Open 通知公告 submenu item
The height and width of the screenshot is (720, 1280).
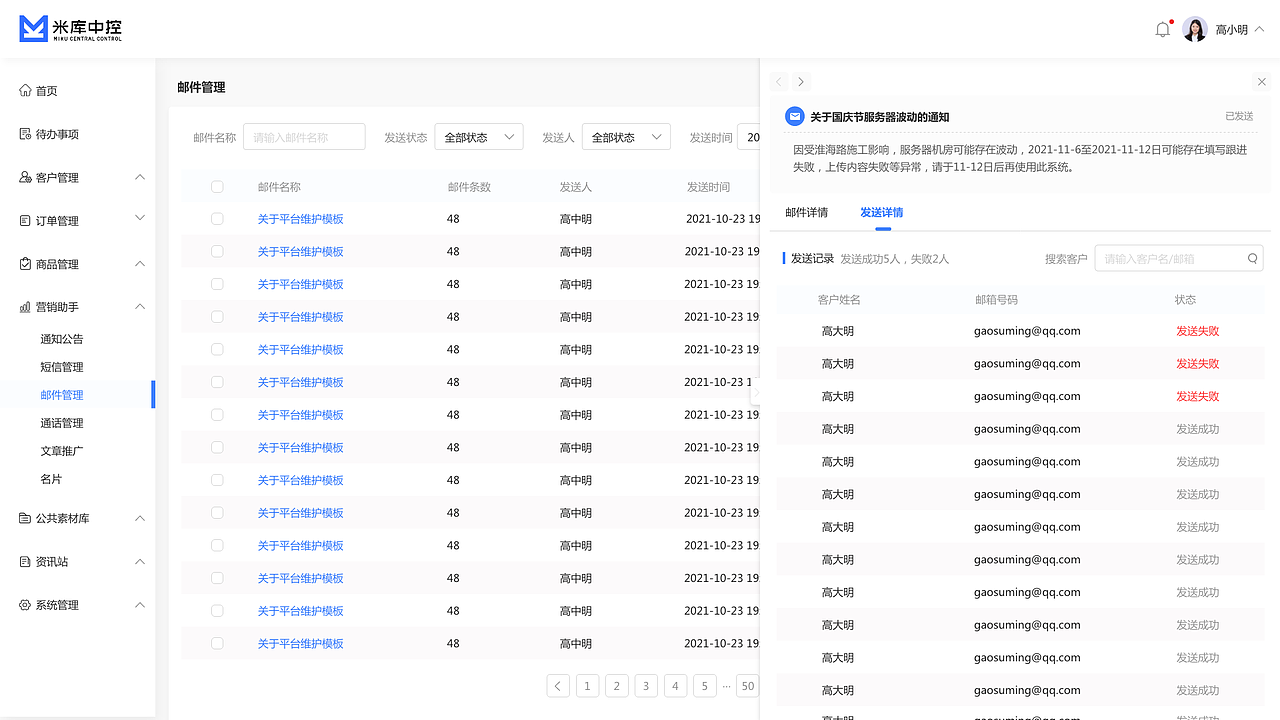tap(62, 339)
